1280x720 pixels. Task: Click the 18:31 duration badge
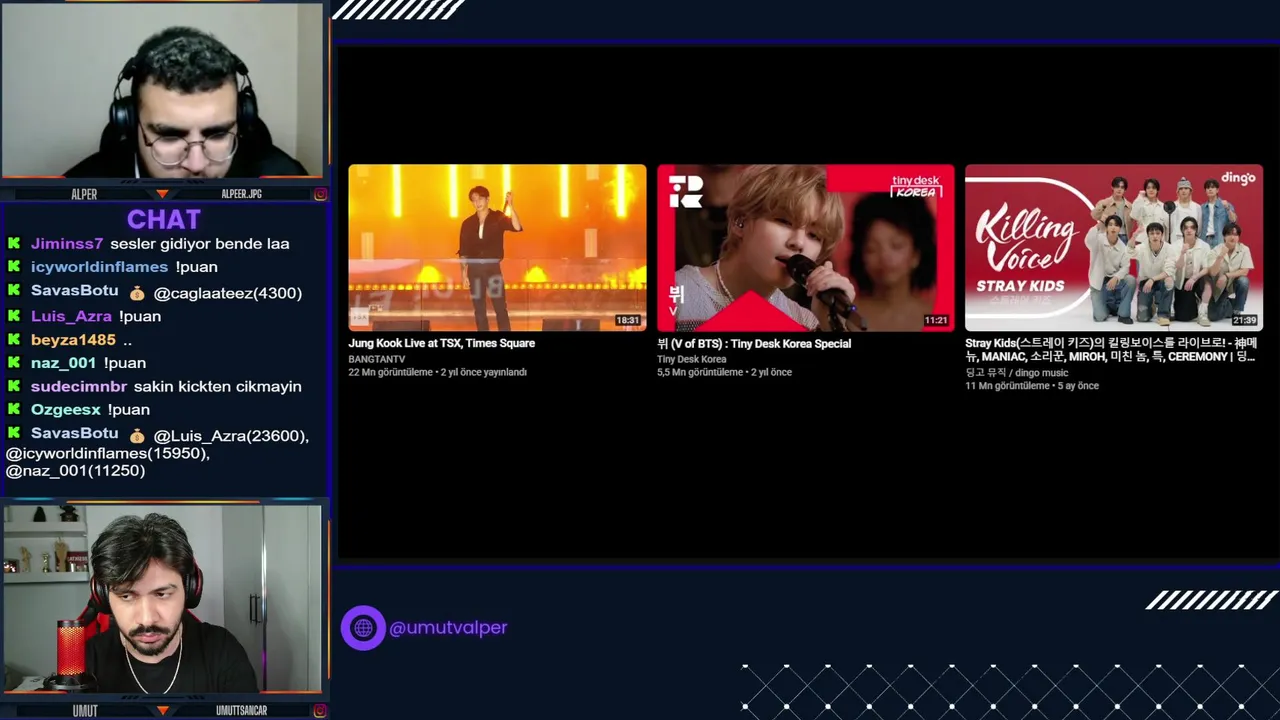(x=627, y=321)
